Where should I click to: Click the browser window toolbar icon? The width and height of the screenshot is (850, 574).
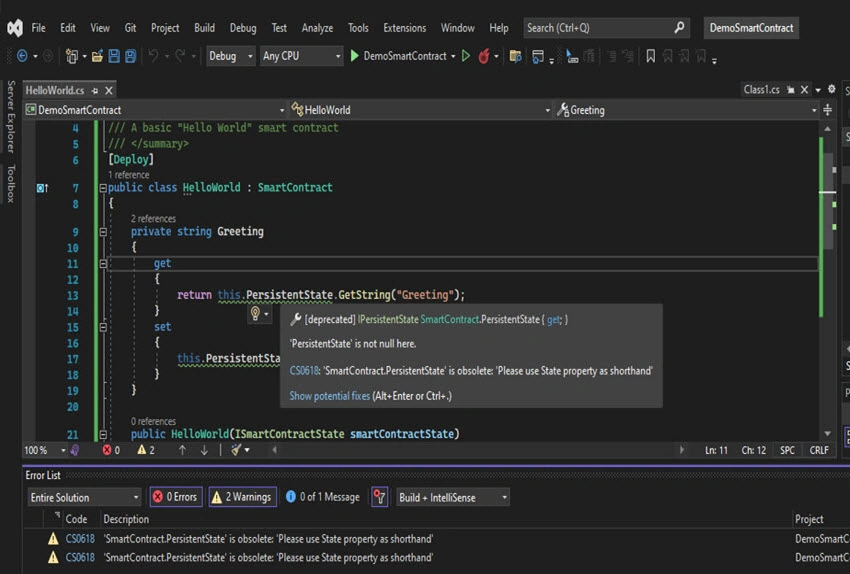538,56
